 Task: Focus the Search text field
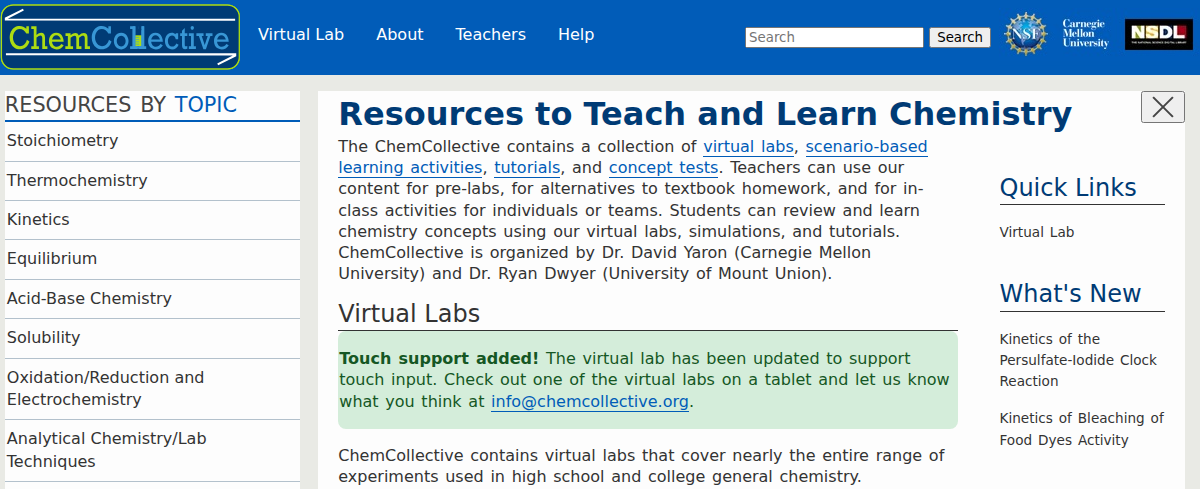click(834, 37)
